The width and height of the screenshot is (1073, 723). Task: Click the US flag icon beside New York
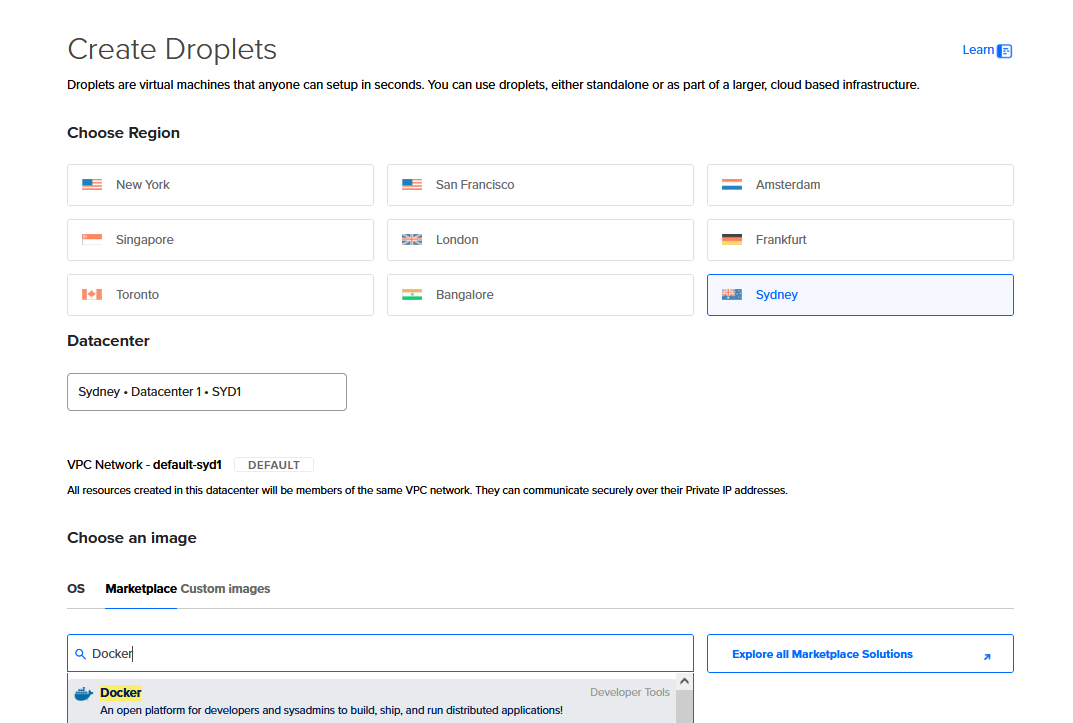point(92,184)
